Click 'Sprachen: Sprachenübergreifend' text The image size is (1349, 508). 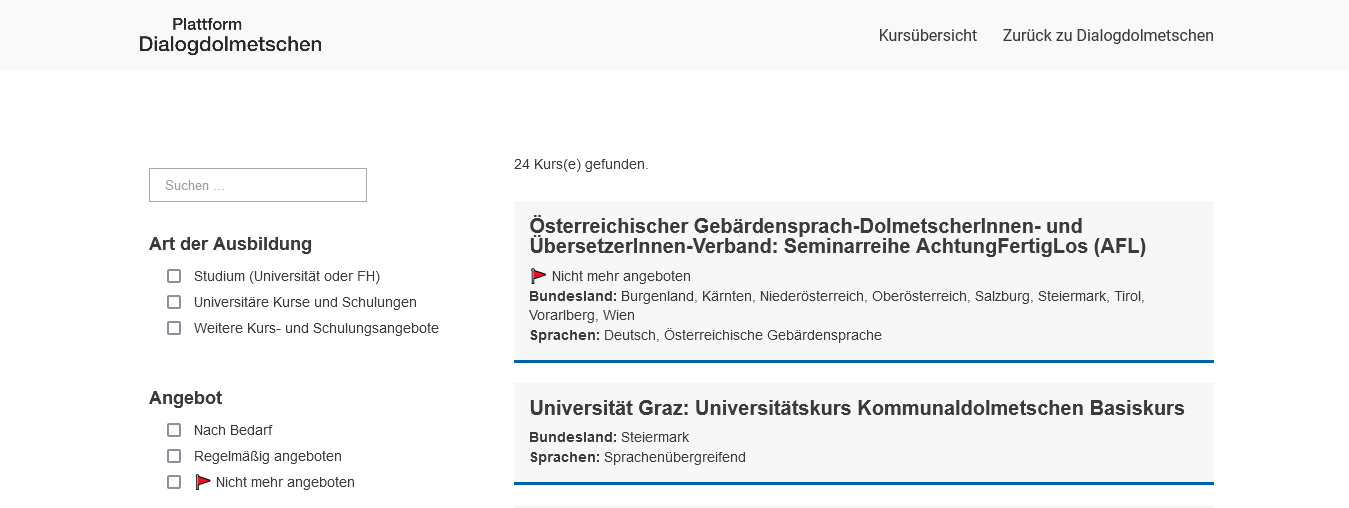[x=637, y=457]
